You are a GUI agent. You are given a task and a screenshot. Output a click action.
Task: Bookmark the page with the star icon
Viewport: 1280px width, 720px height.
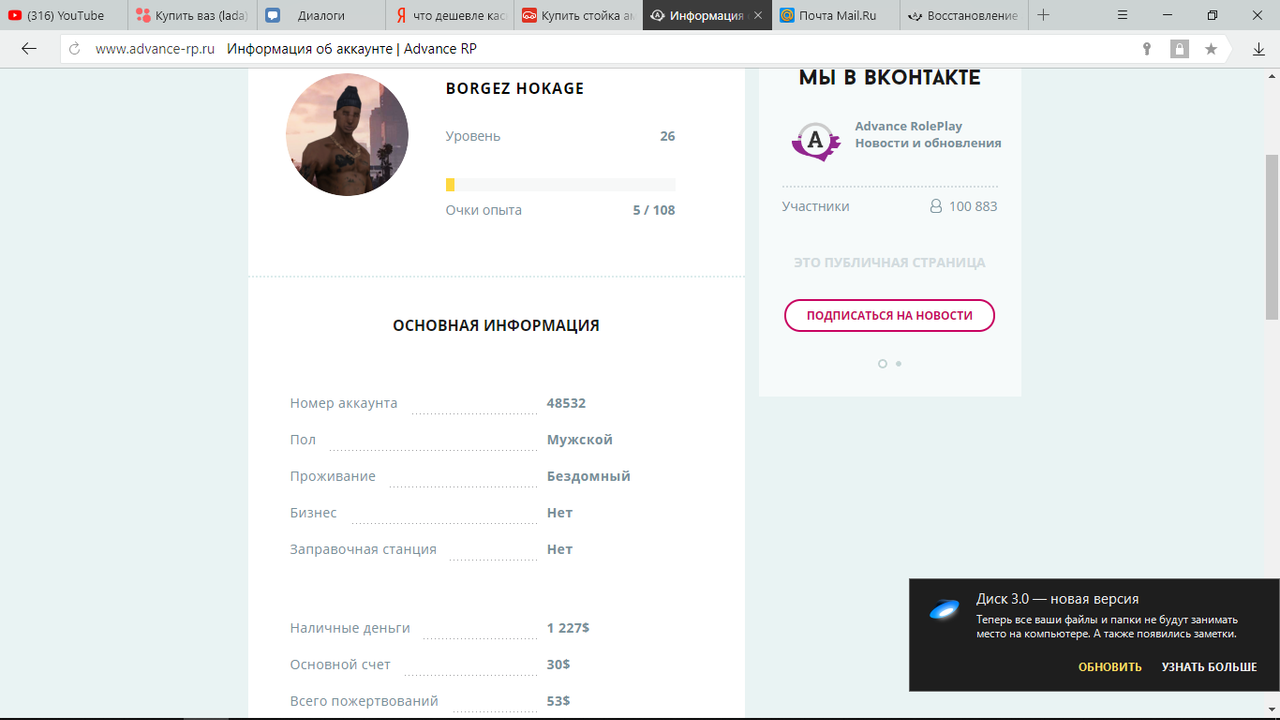point(1211,49)
